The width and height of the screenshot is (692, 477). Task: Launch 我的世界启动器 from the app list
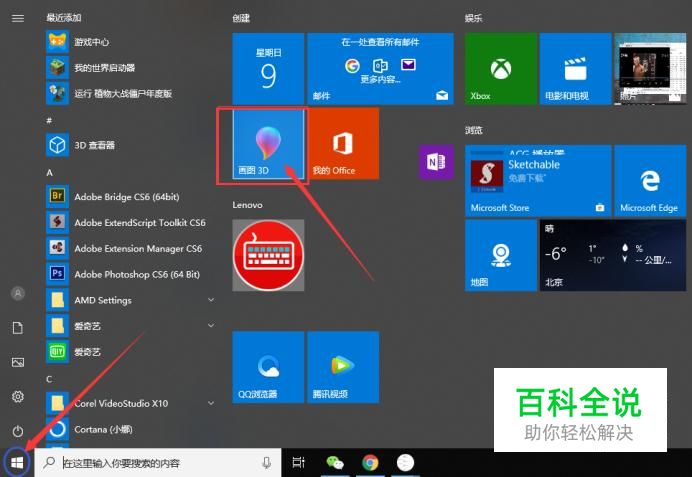(130, 68)
